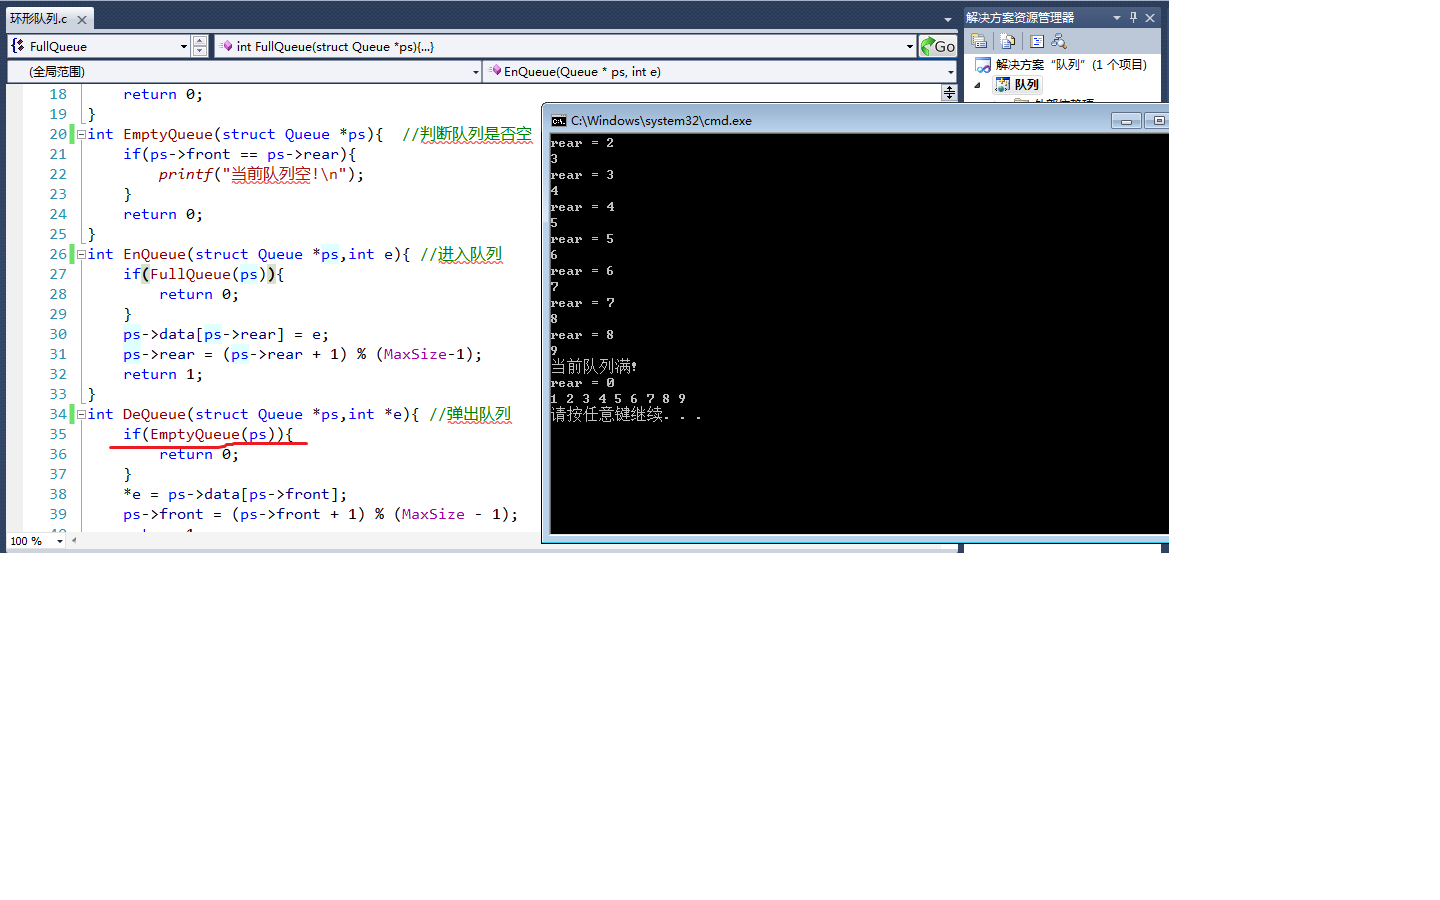Screen dimensions: 1440x900
Task: Click '请按任意键继续' prompt in console
Action: click(607, 415)
